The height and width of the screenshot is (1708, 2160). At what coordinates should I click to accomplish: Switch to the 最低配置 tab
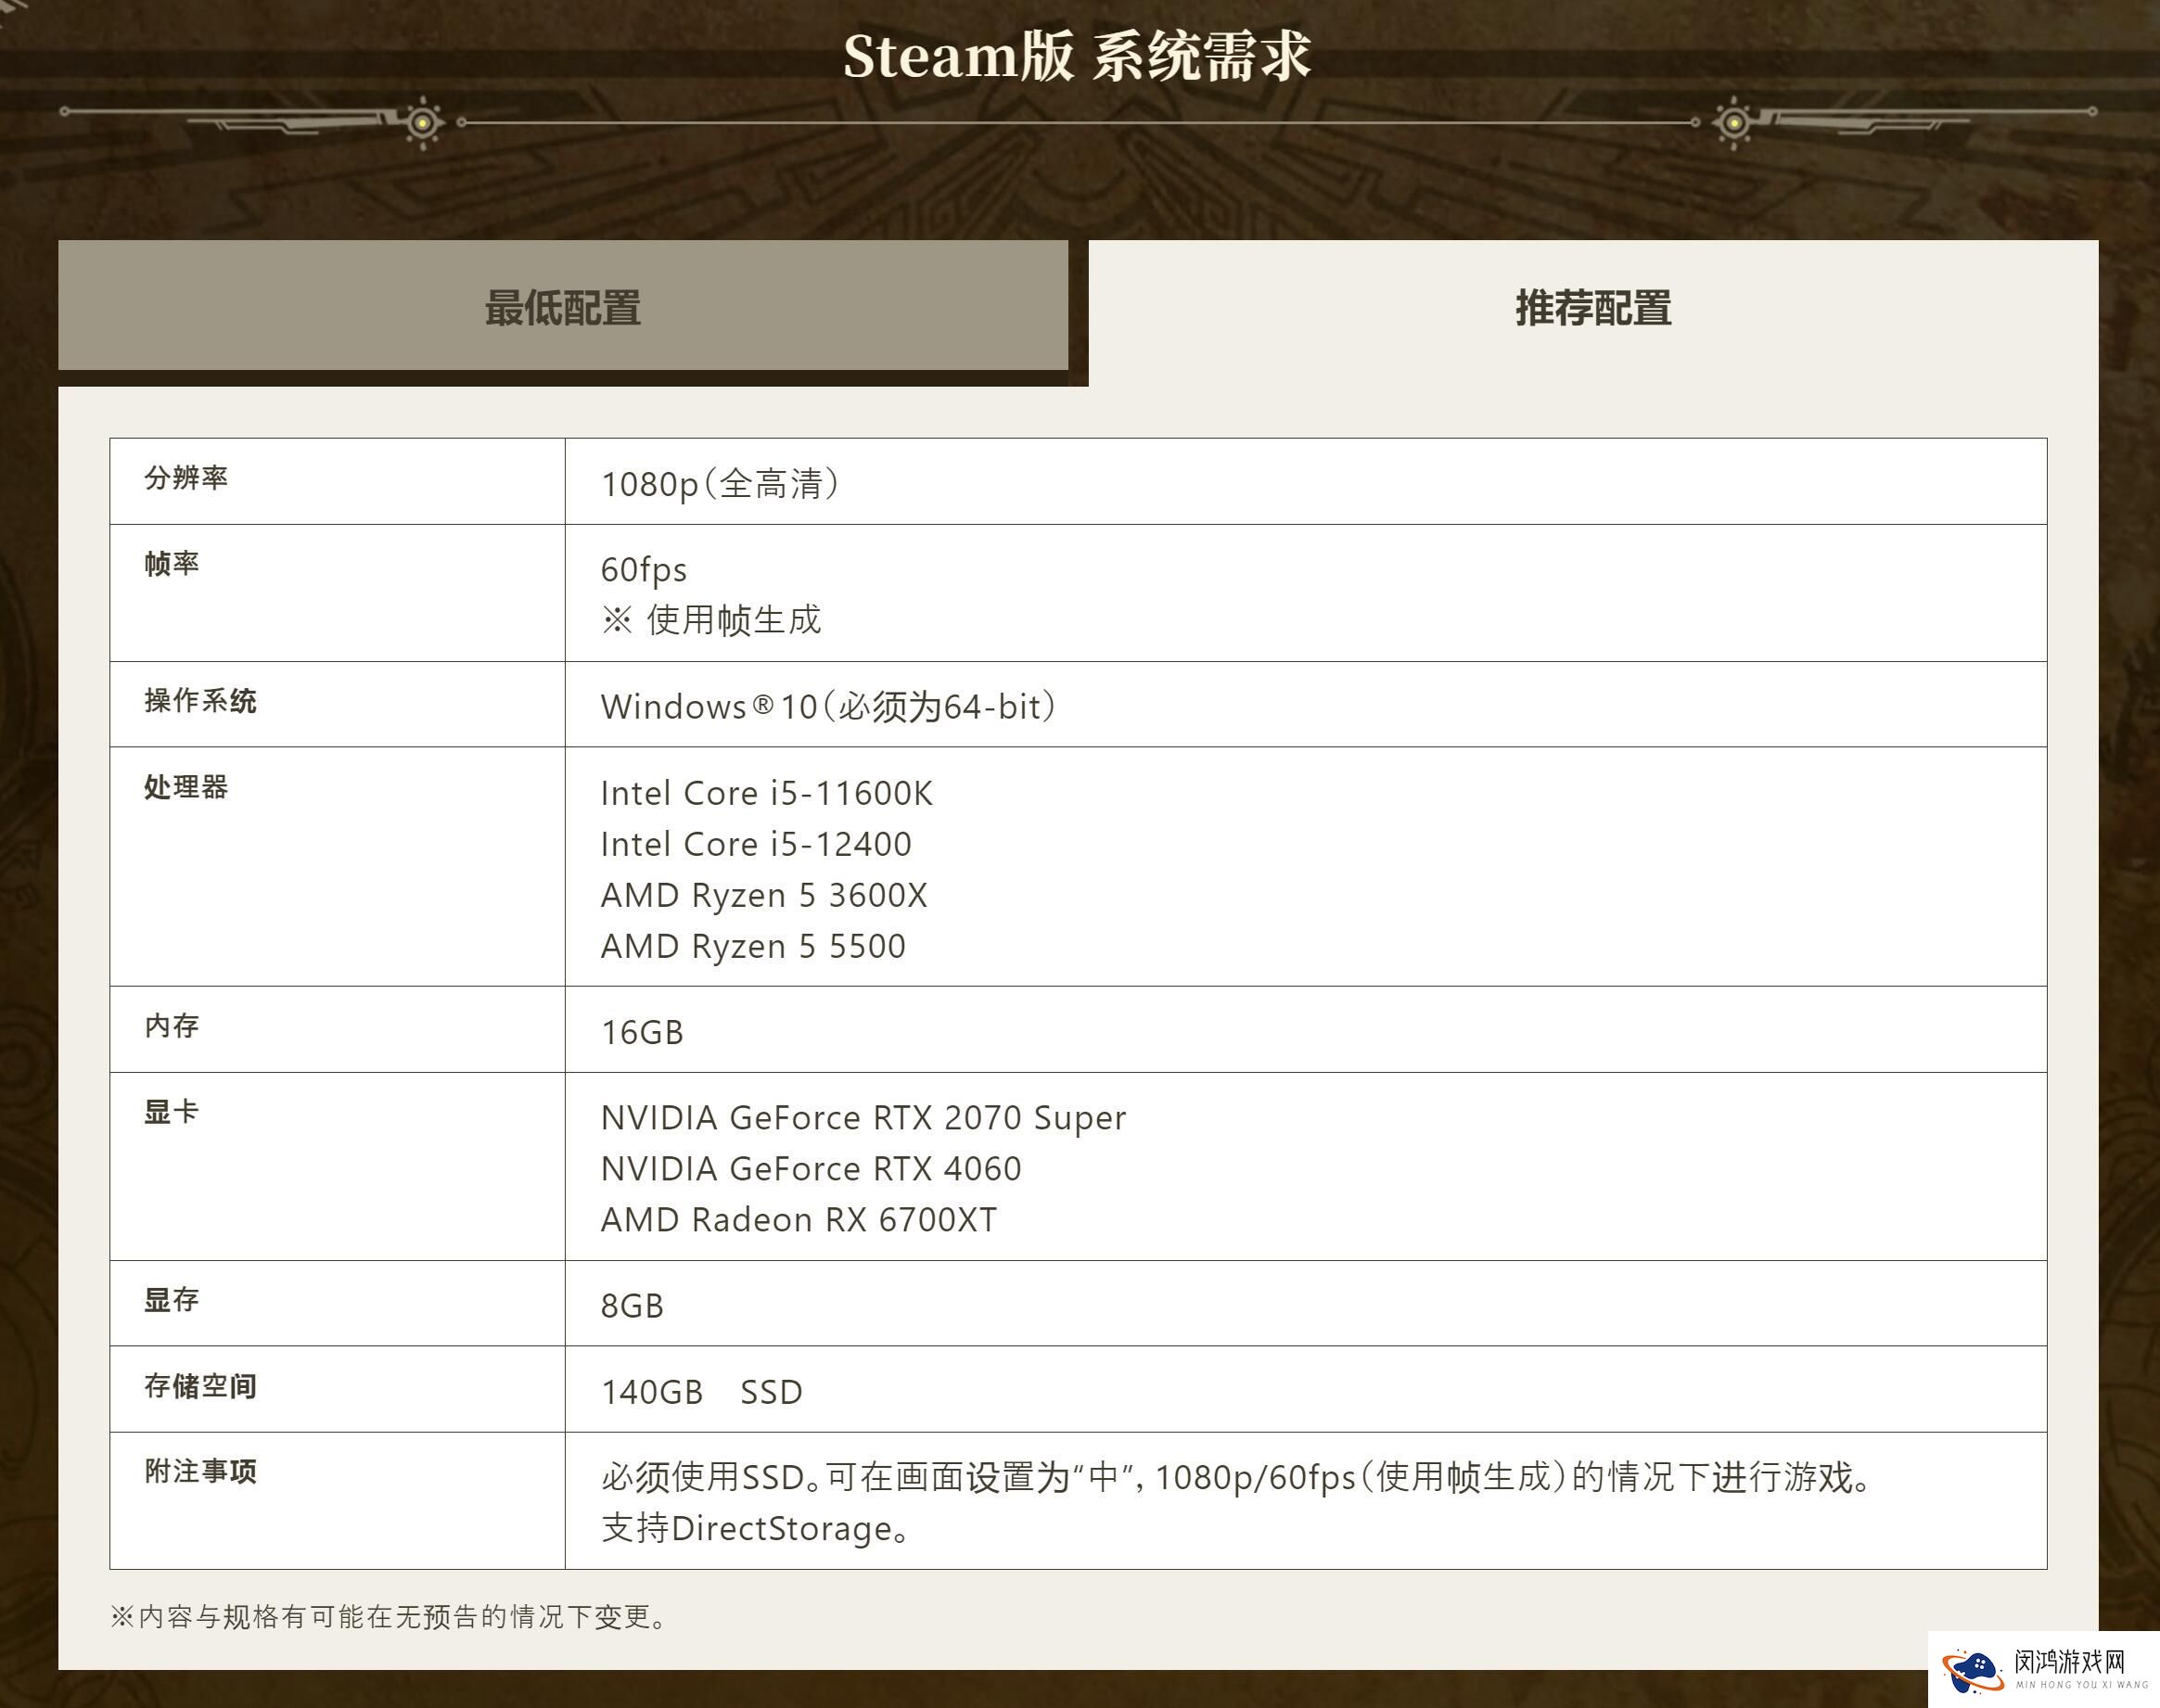click(x=563, y=305)
